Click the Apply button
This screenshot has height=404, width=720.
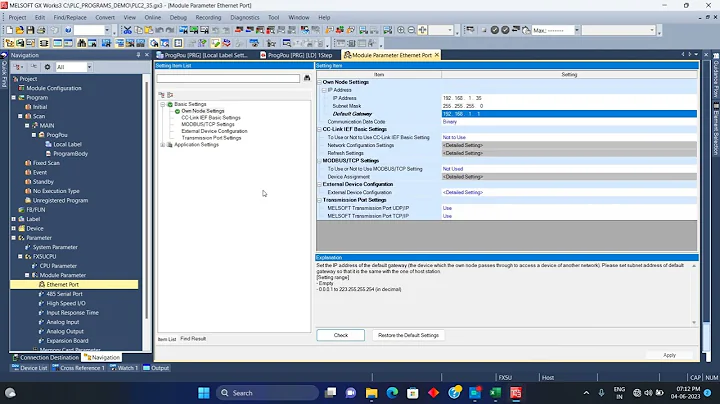click(669, 355)
